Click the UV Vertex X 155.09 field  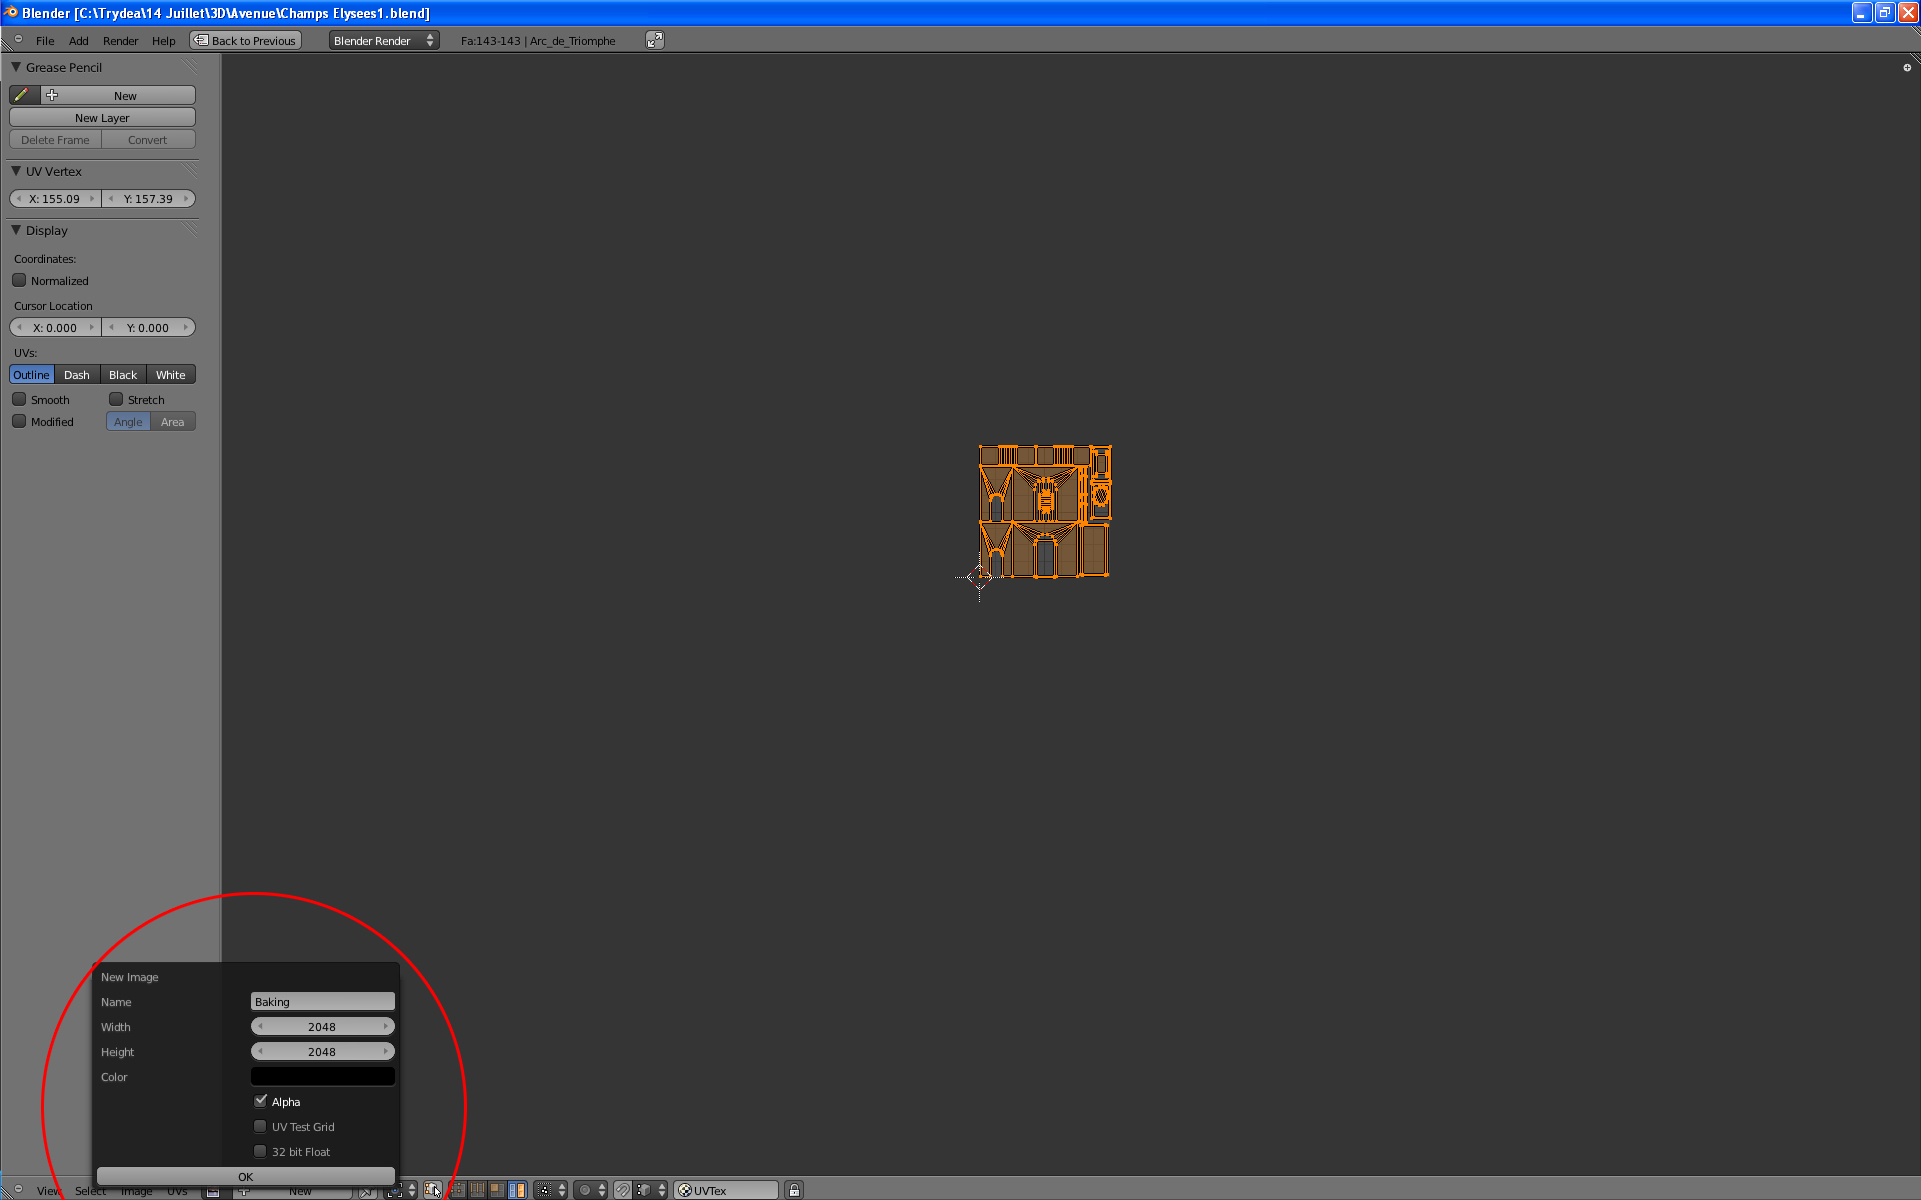coord(55,198)
